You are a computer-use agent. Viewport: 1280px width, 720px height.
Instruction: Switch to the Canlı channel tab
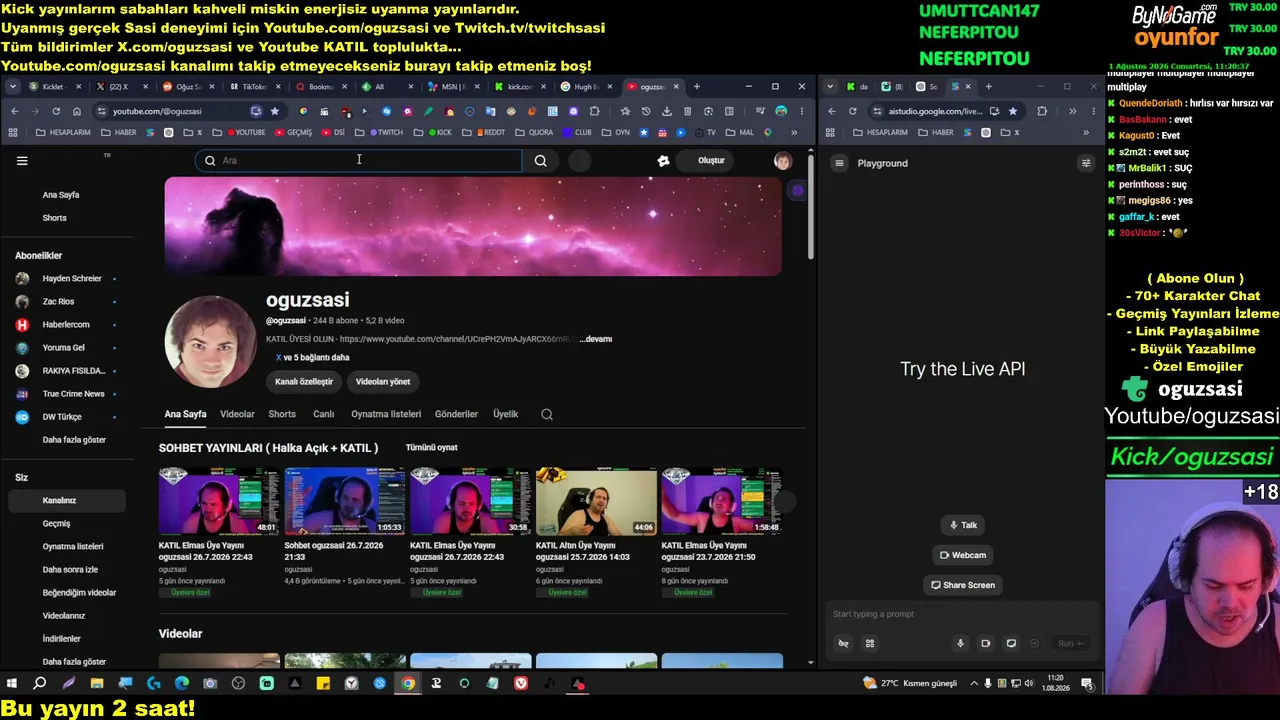click(x=324, y=414)
